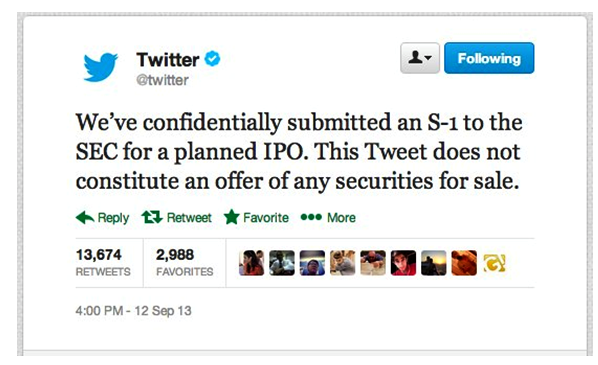Image resolution: width=598 pixels, height=365 pixels.
Task: Select first retweeter avatar with red top
Action: [251, 263]
